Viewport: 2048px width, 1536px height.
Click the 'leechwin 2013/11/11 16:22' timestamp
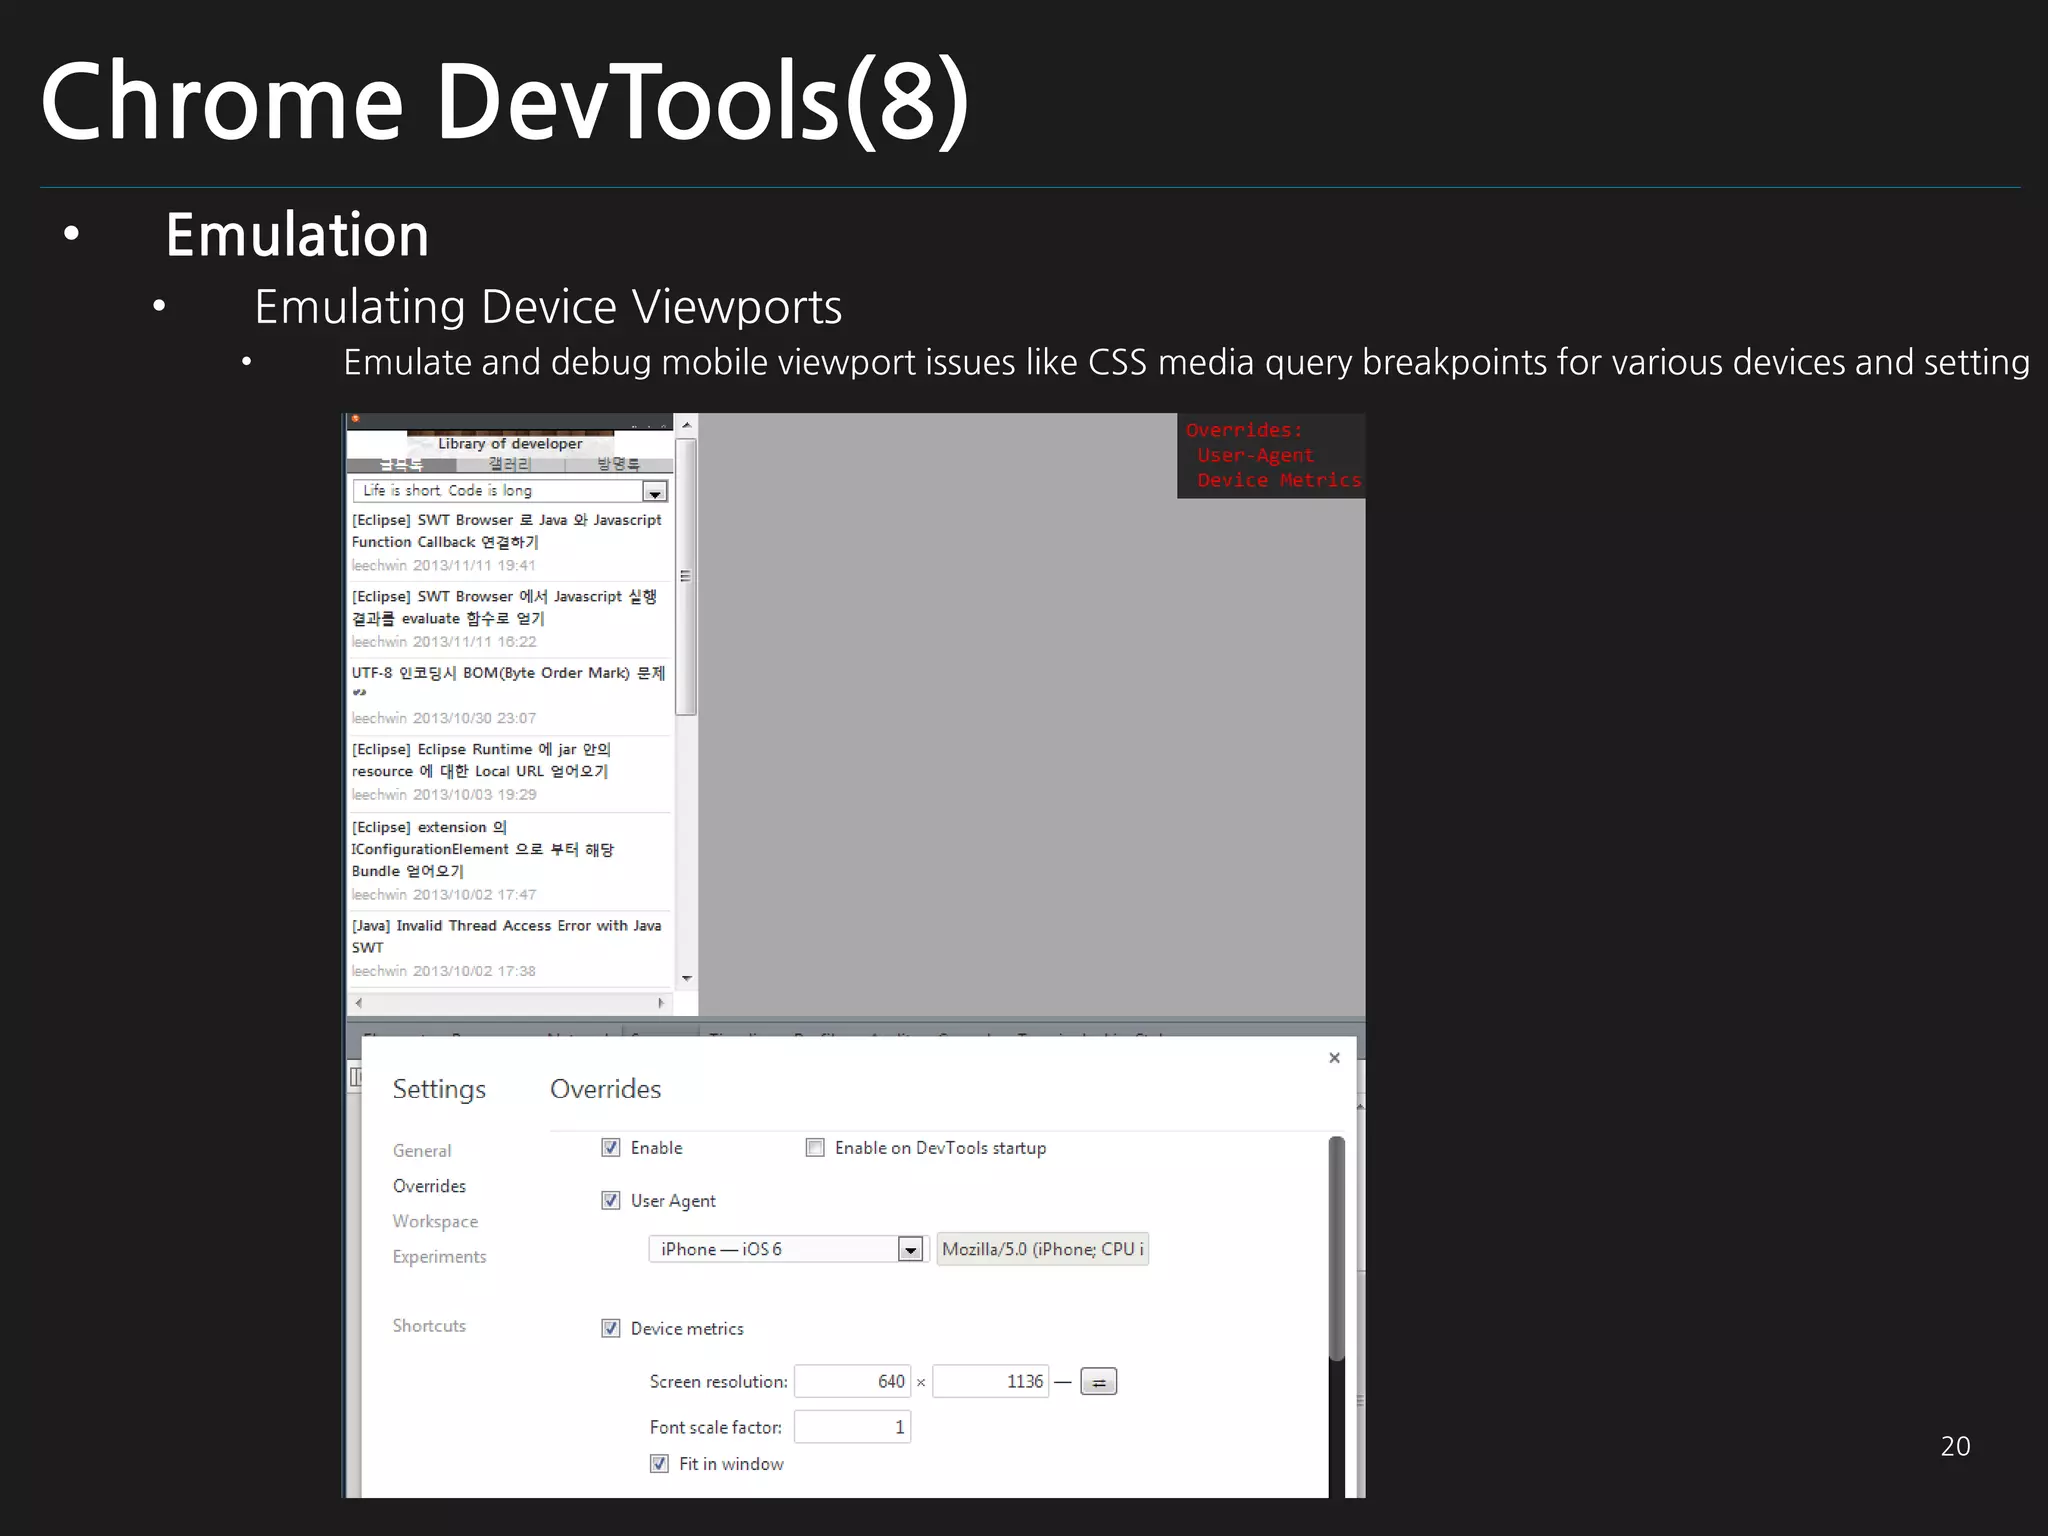(444, 642)
